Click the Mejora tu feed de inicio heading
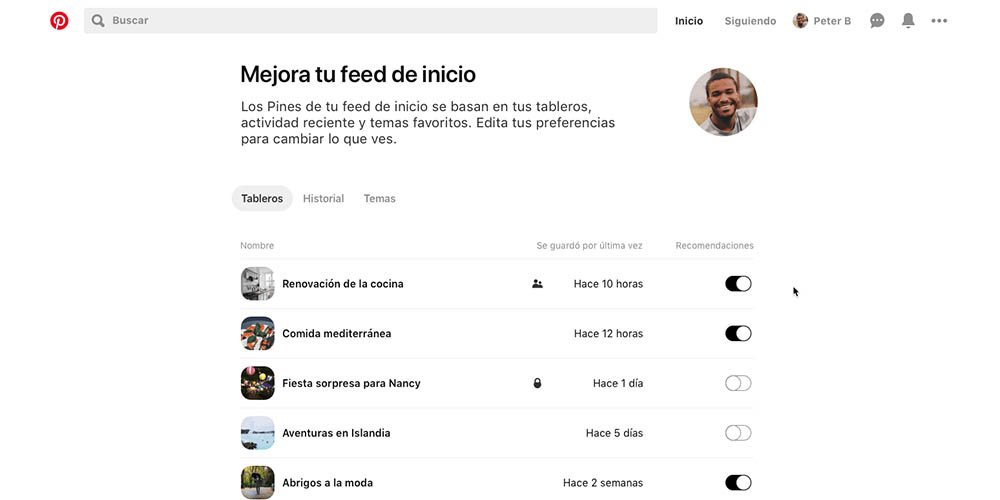The image size is (1000, 500). (358, 75)
